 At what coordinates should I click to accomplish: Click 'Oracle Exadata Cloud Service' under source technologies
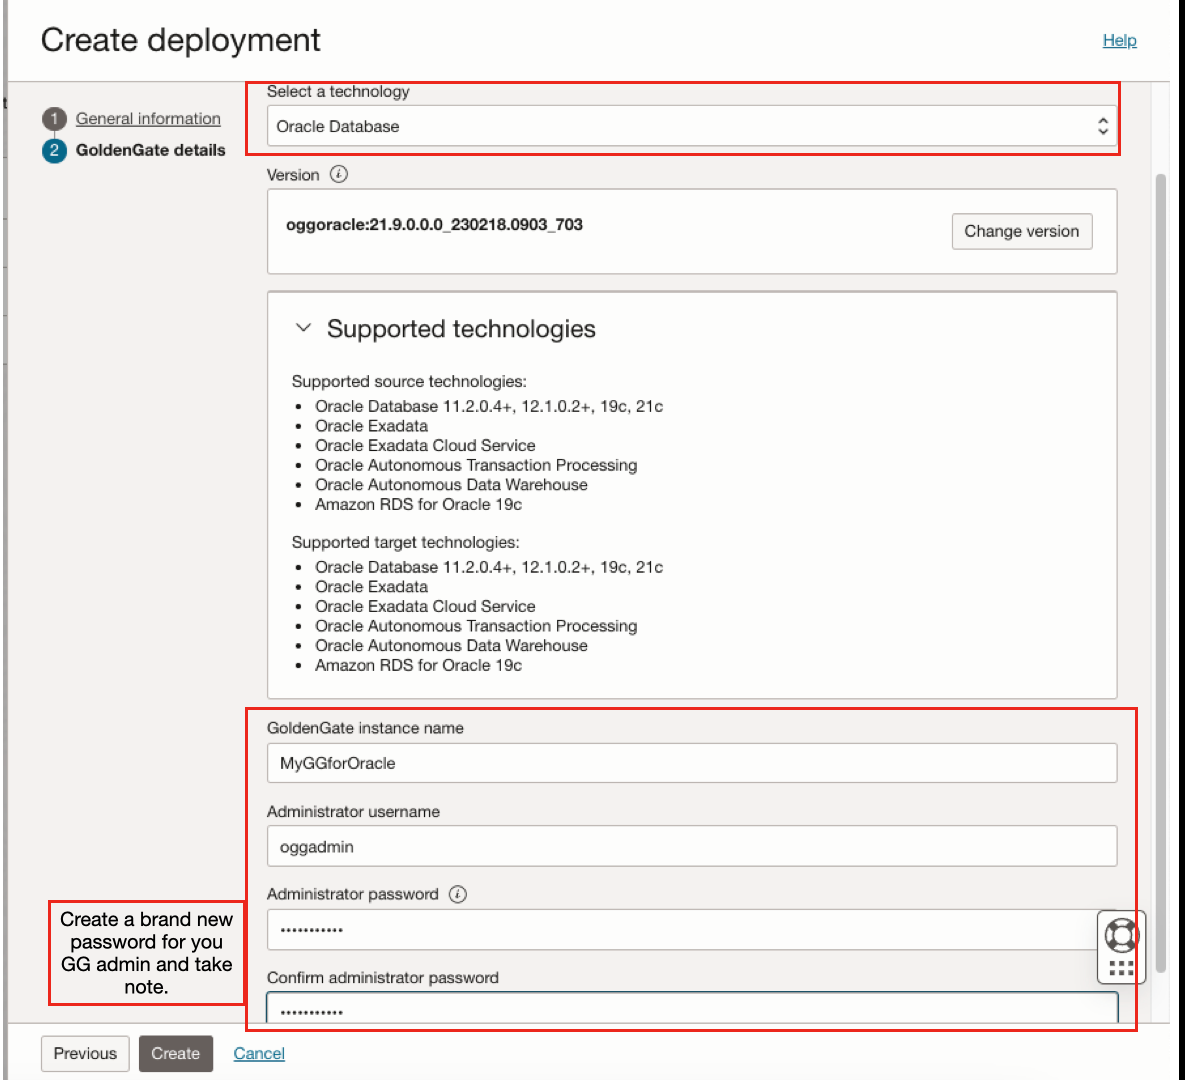pos(425,445)
